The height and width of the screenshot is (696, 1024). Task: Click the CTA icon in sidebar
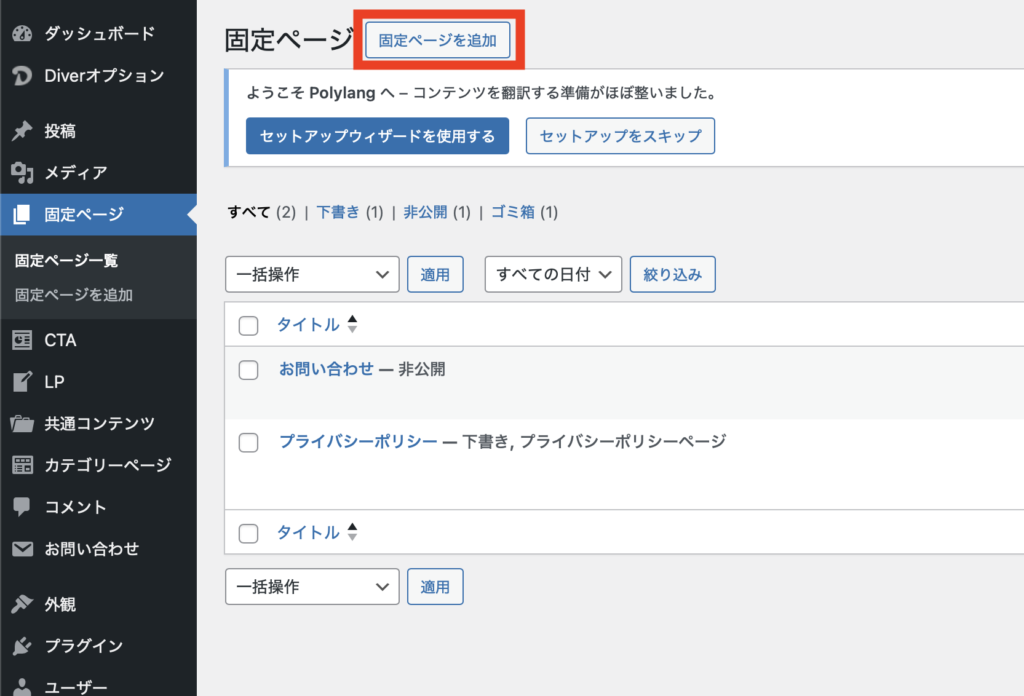22,340
